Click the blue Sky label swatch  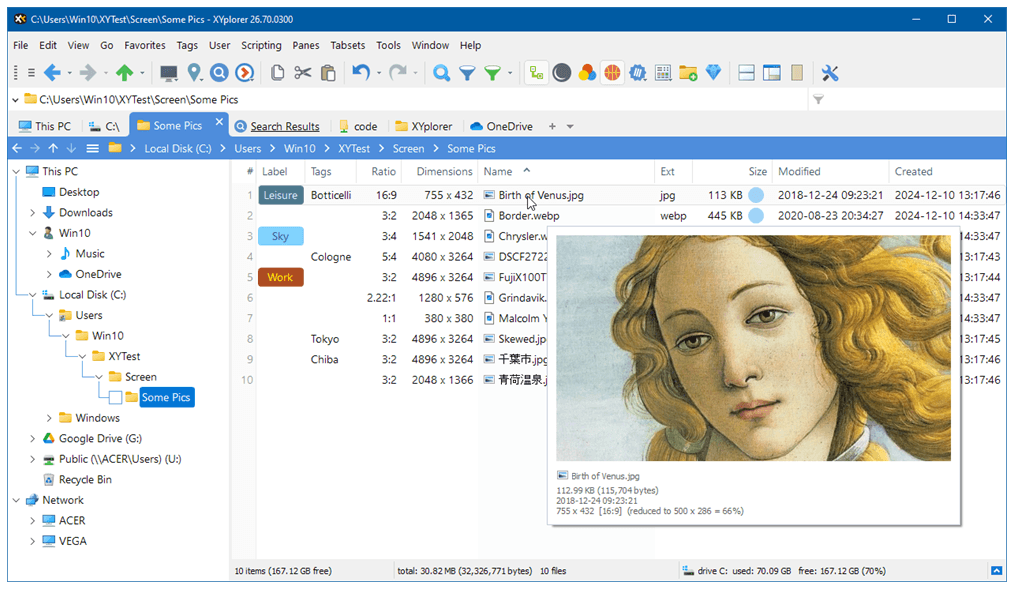280,236
